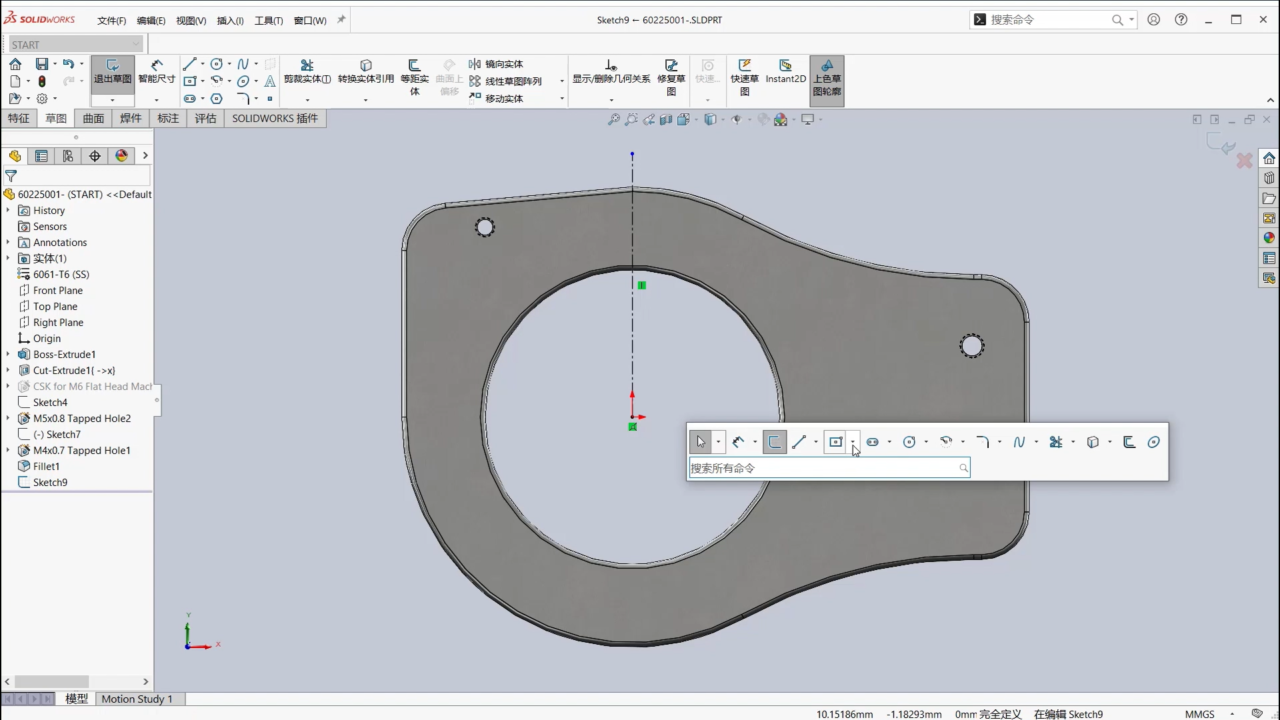Expand the History folder in tree
Image resolution: width=1280 pixels, height=720 pixels.
click(x=8, y=210)
